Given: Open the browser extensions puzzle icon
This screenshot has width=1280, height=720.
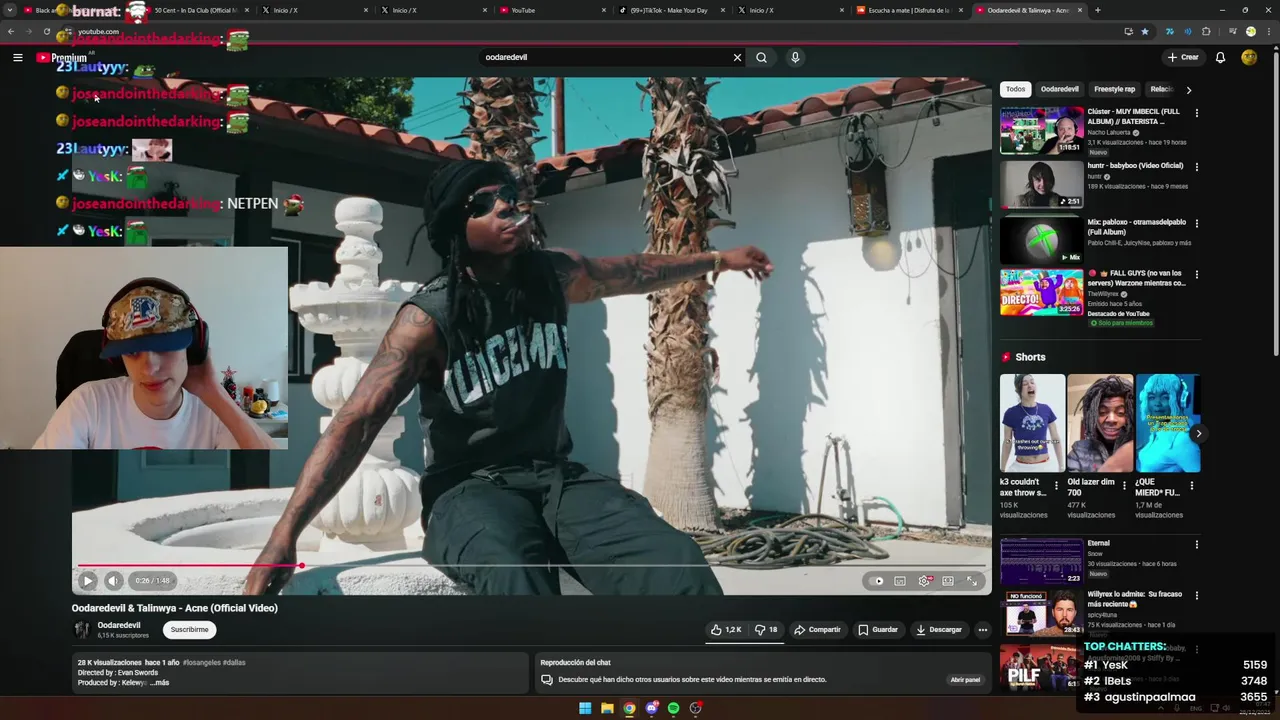Looking at the screenshot, I should click(x=1206, y=31).
